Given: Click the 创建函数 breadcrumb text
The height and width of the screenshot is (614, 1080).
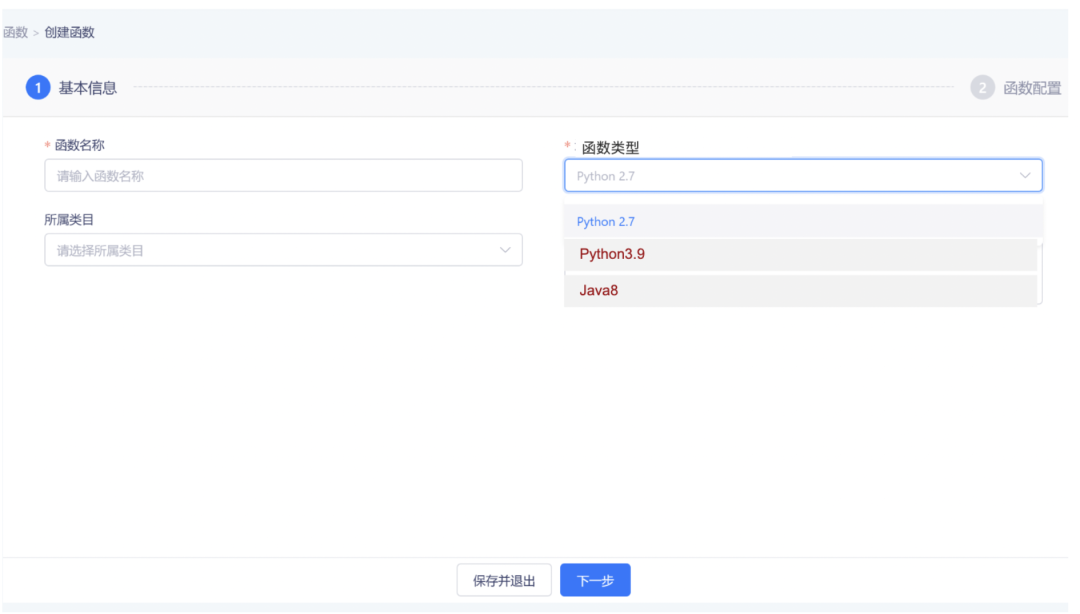Looking at the screenshot, I should (70, 33).
